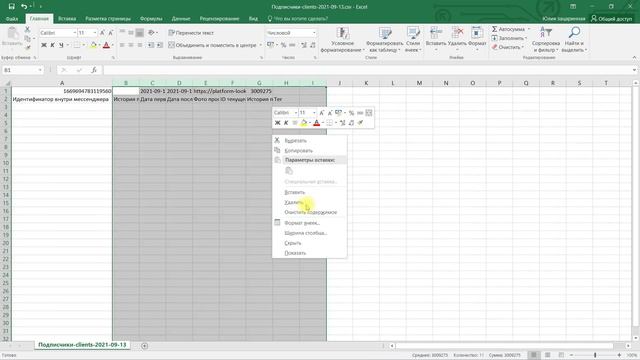The width and height of the screenshot is (640, 360).
Task: Click decrease decimal icon in ribbon
Action: pyautogui.click(x=313, y=45)
